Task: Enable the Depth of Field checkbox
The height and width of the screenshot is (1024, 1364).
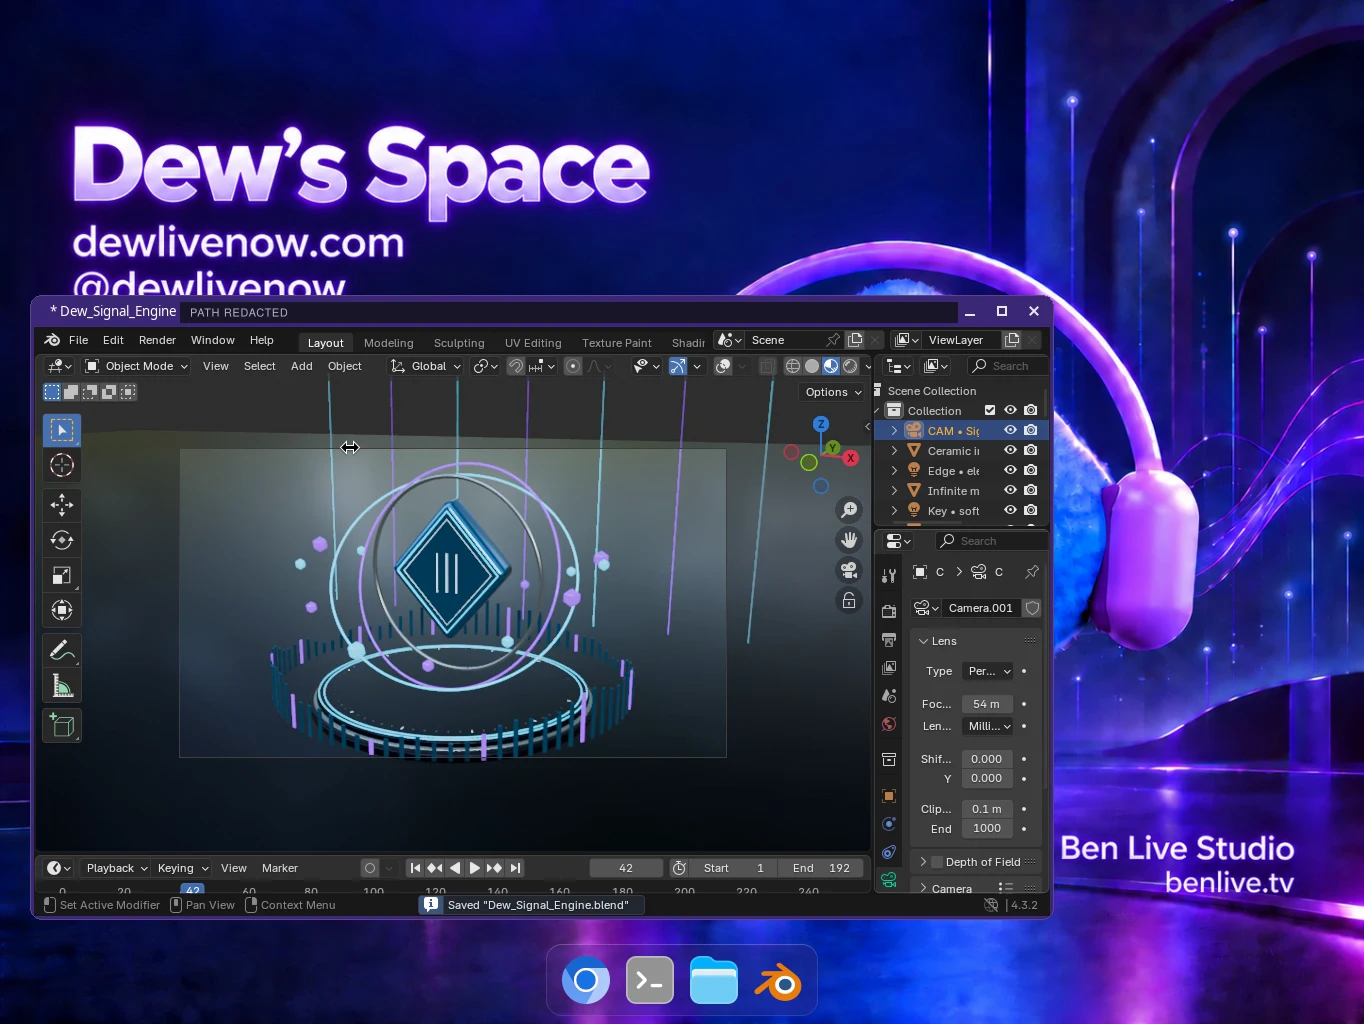Action: 937,862
